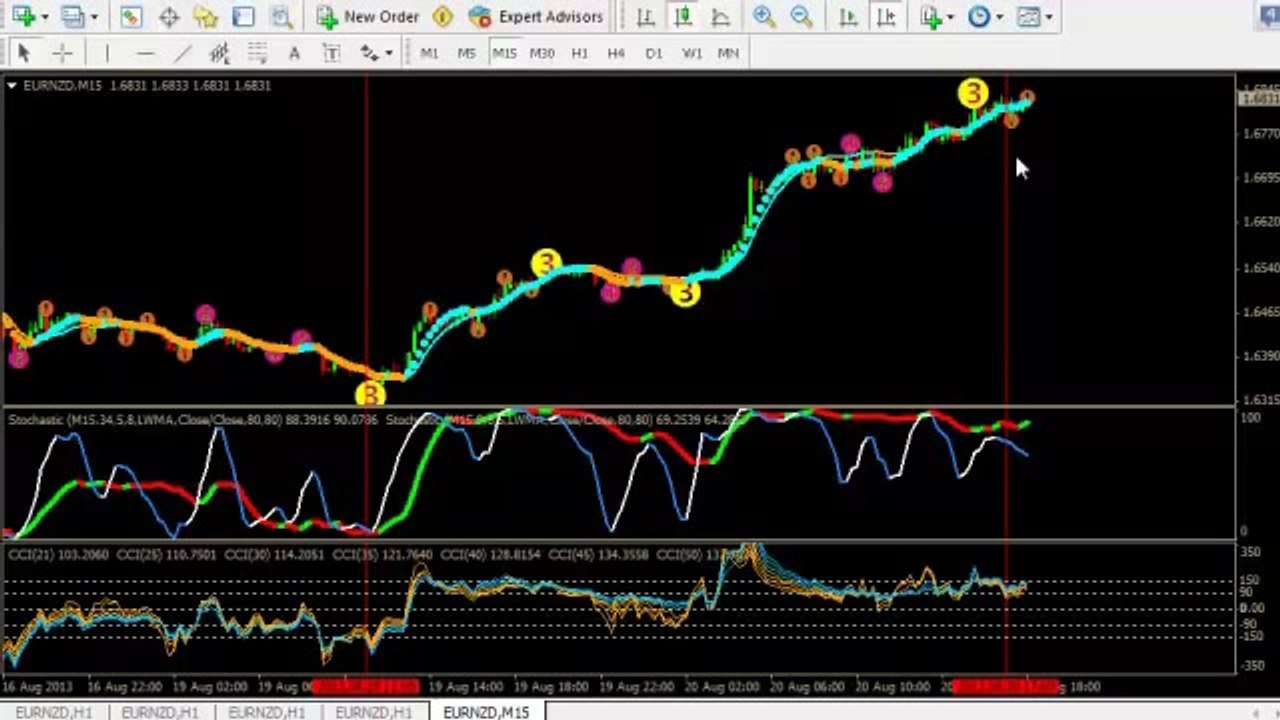
Task: Expand the Profiles dropdown arrow
Action: point(95,17)
